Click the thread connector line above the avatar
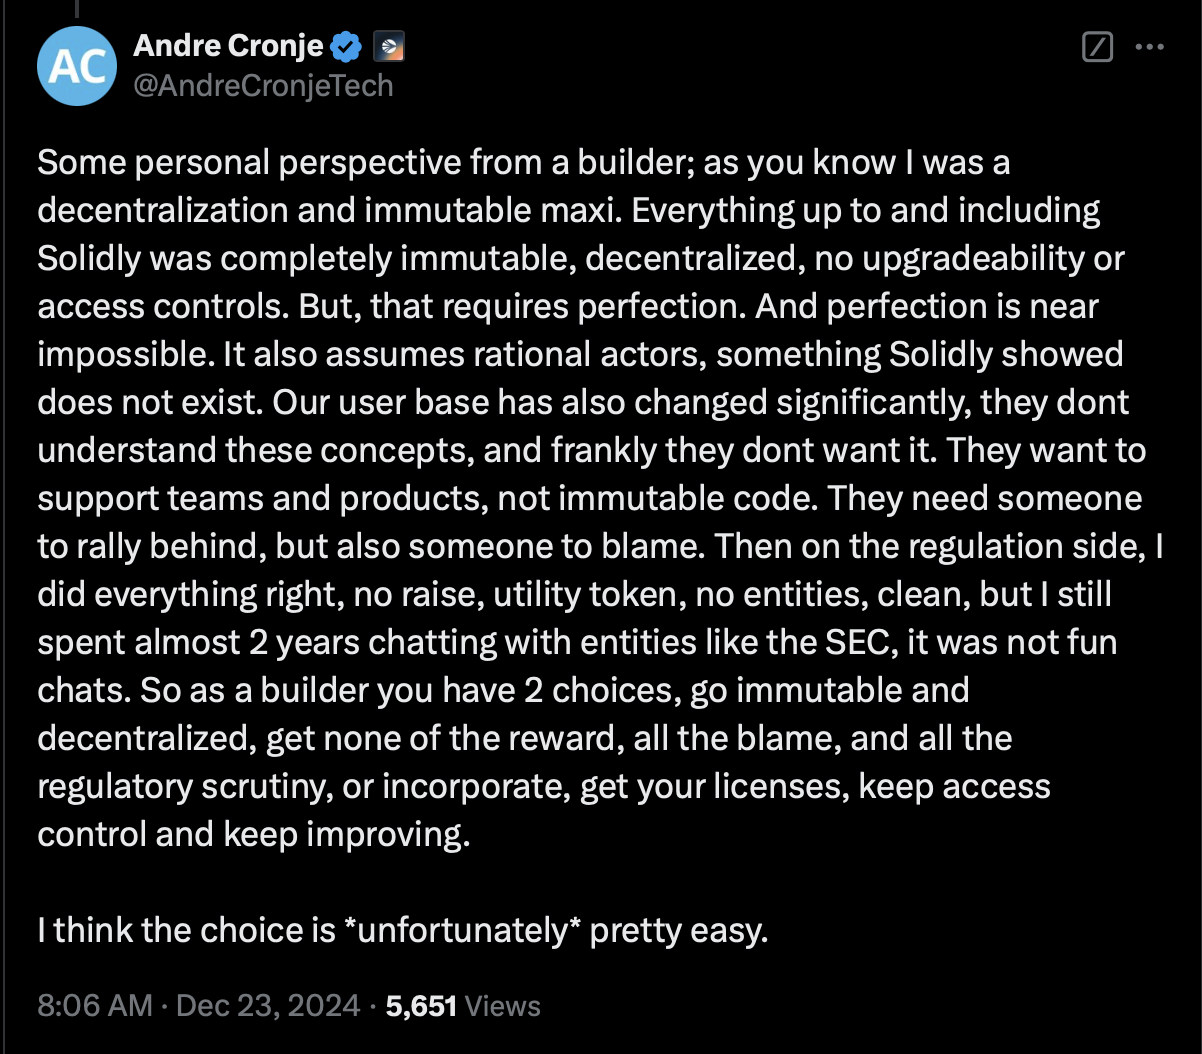The width and height of the screenshot is (1202, 1054). (x=77, y=8)
